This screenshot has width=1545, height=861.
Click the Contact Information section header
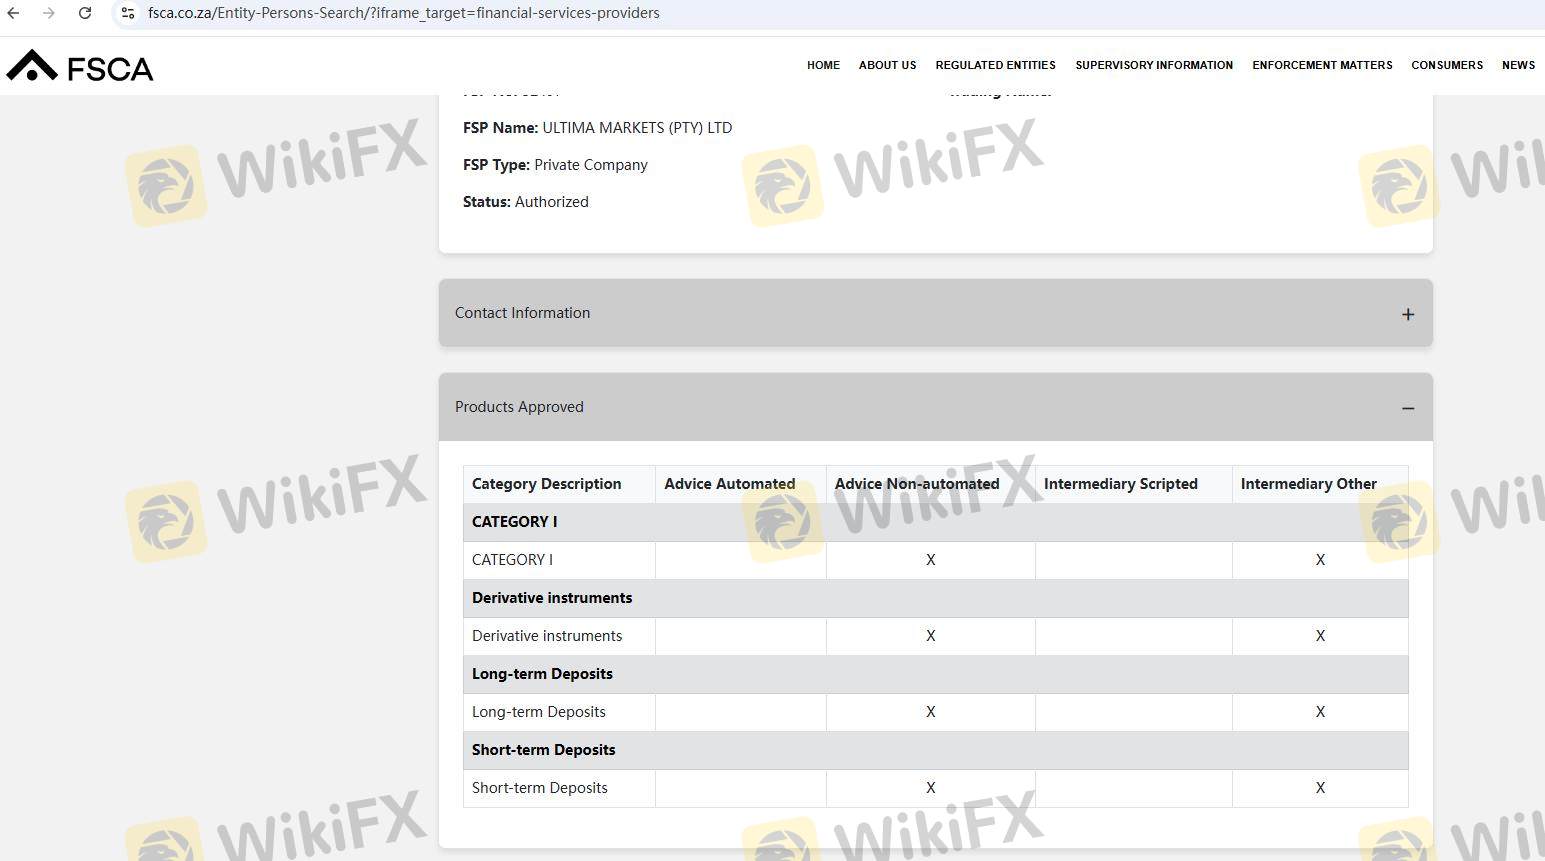coord(522,313)
